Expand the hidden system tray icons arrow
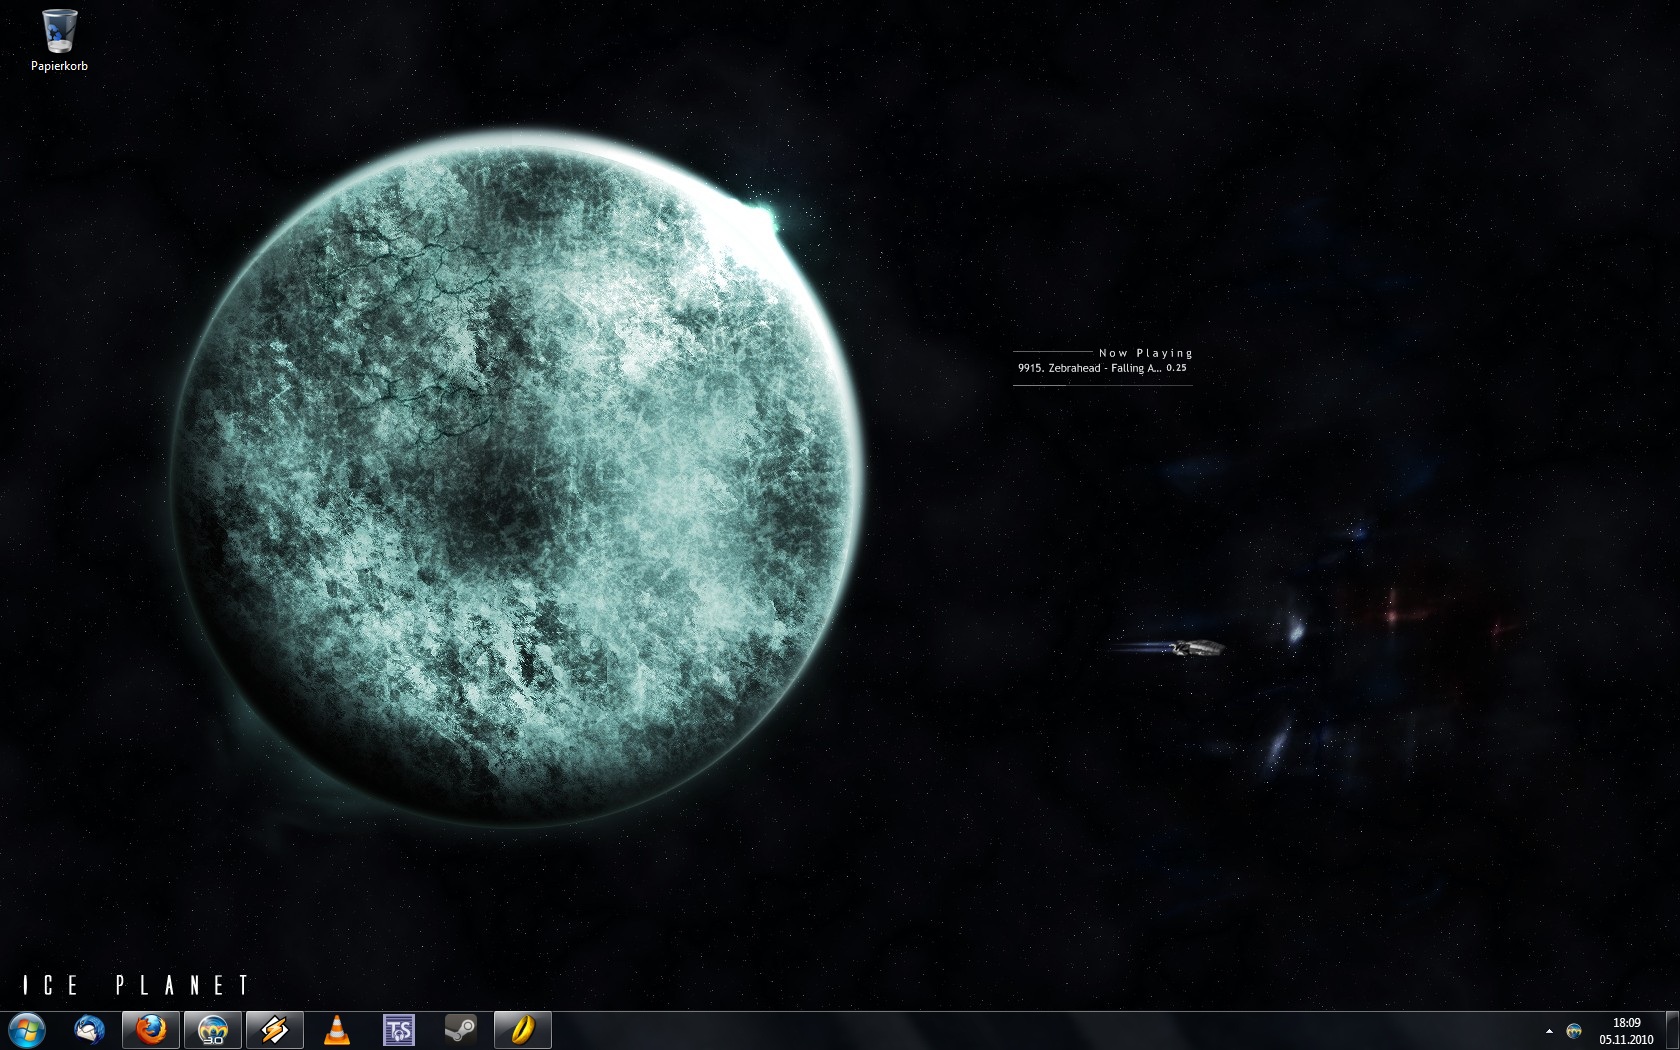 (x=1549, y=1031)
